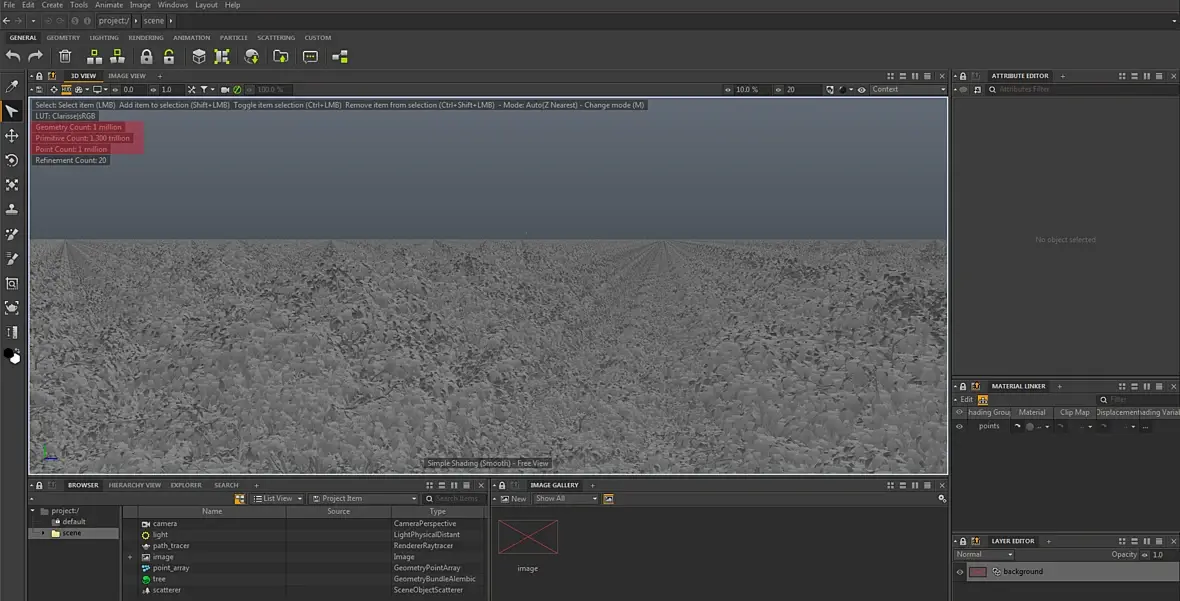
Task: Open the List View dropdown in Browser
Action: click(x=277, y=499)
